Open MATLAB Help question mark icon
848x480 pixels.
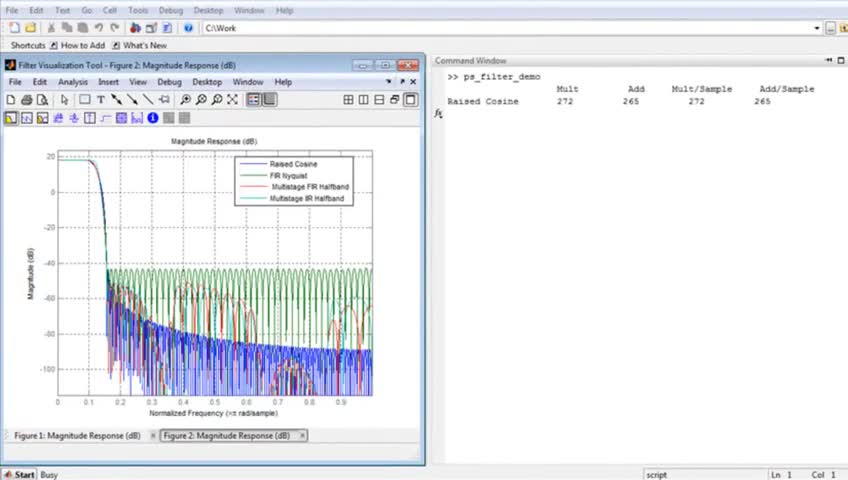188,28
